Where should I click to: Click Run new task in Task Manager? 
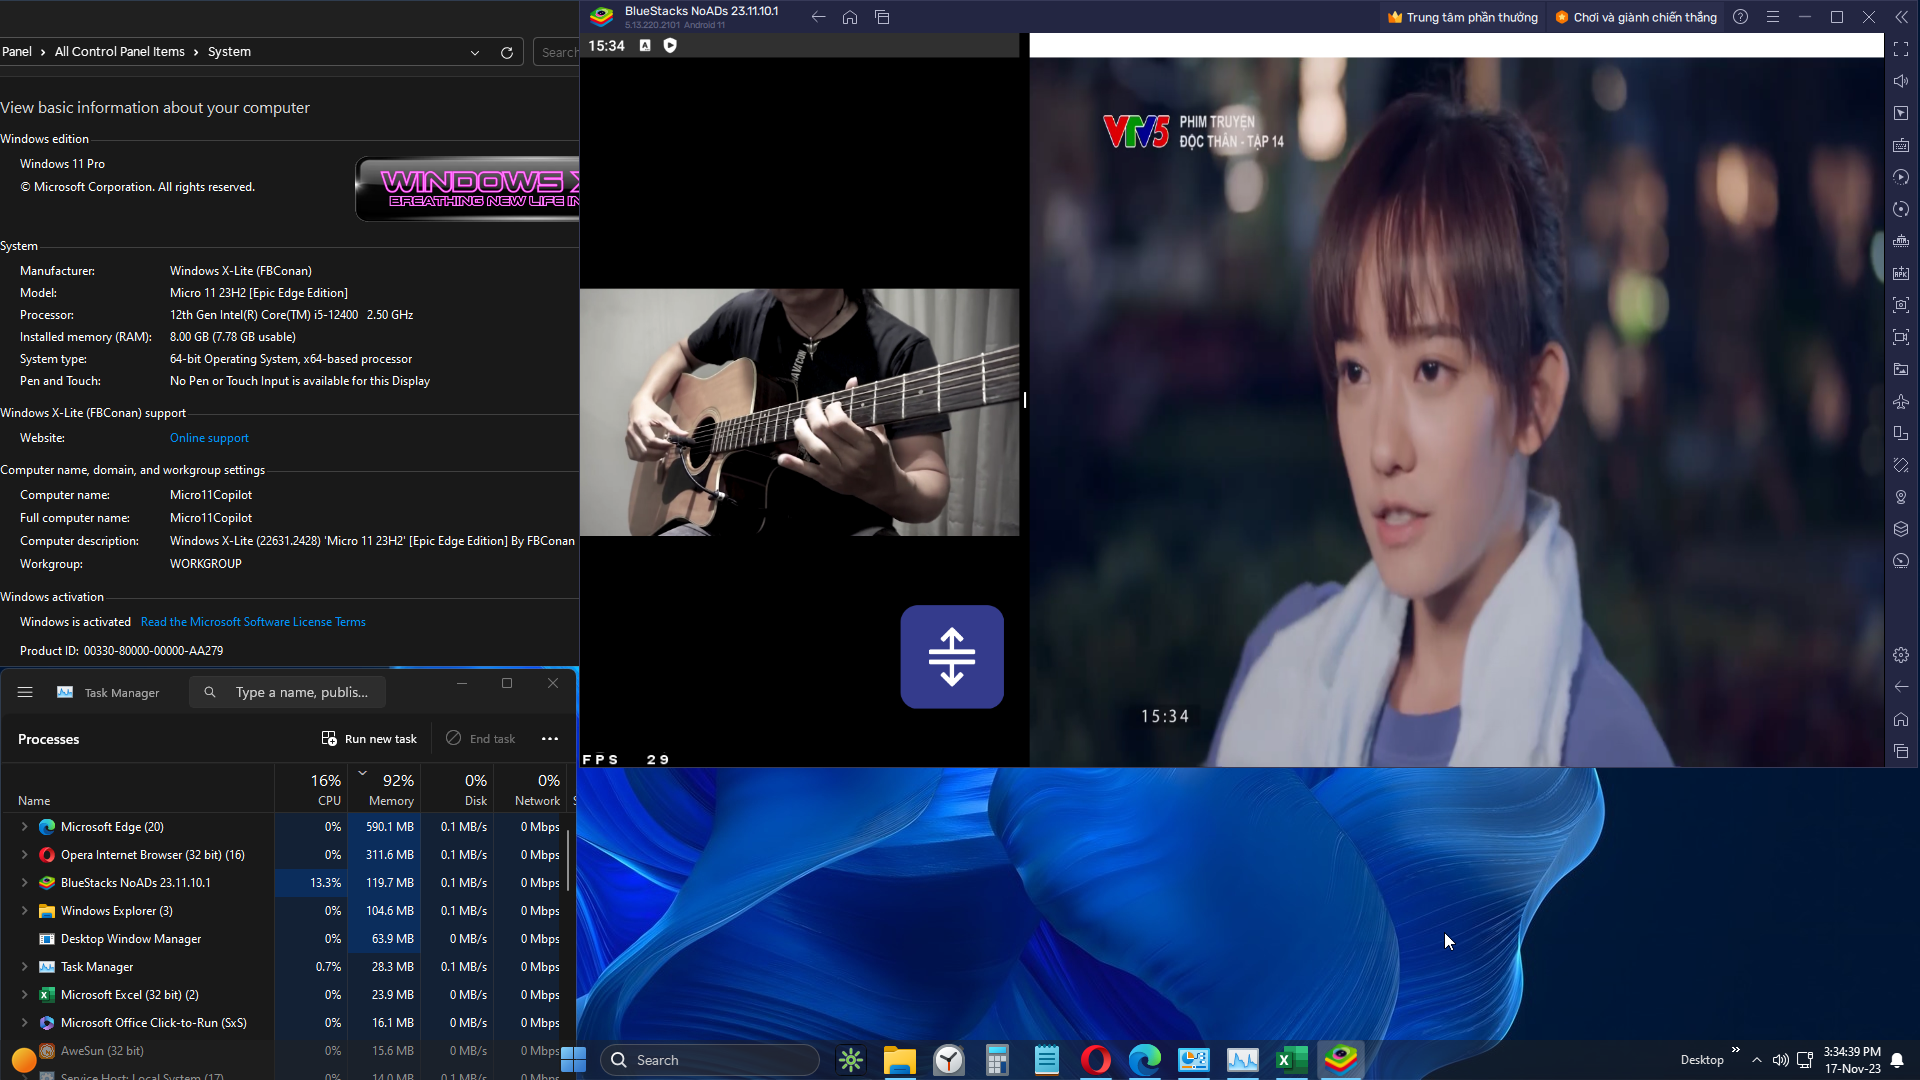pos(369,739)
